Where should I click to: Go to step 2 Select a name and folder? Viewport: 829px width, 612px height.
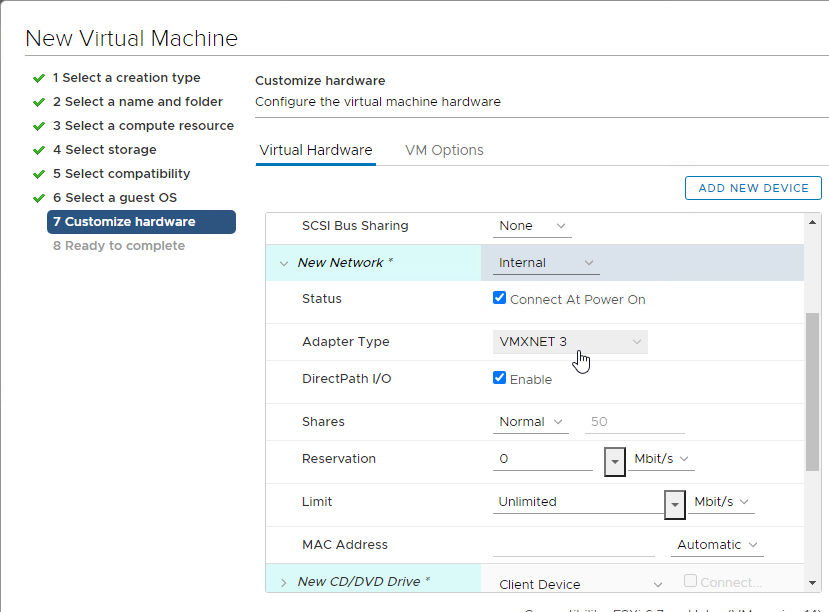point(137,101)
